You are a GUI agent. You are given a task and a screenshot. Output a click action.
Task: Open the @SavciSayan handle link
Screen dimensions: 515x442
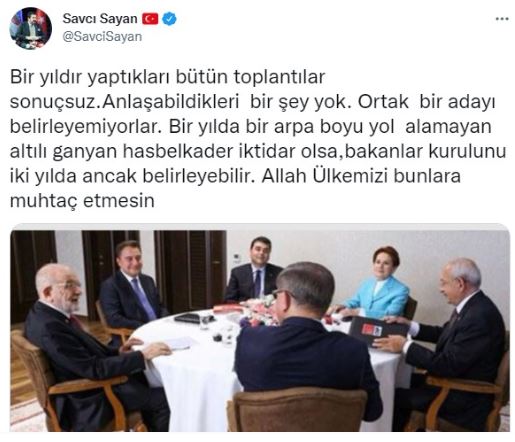click(102, 37)
